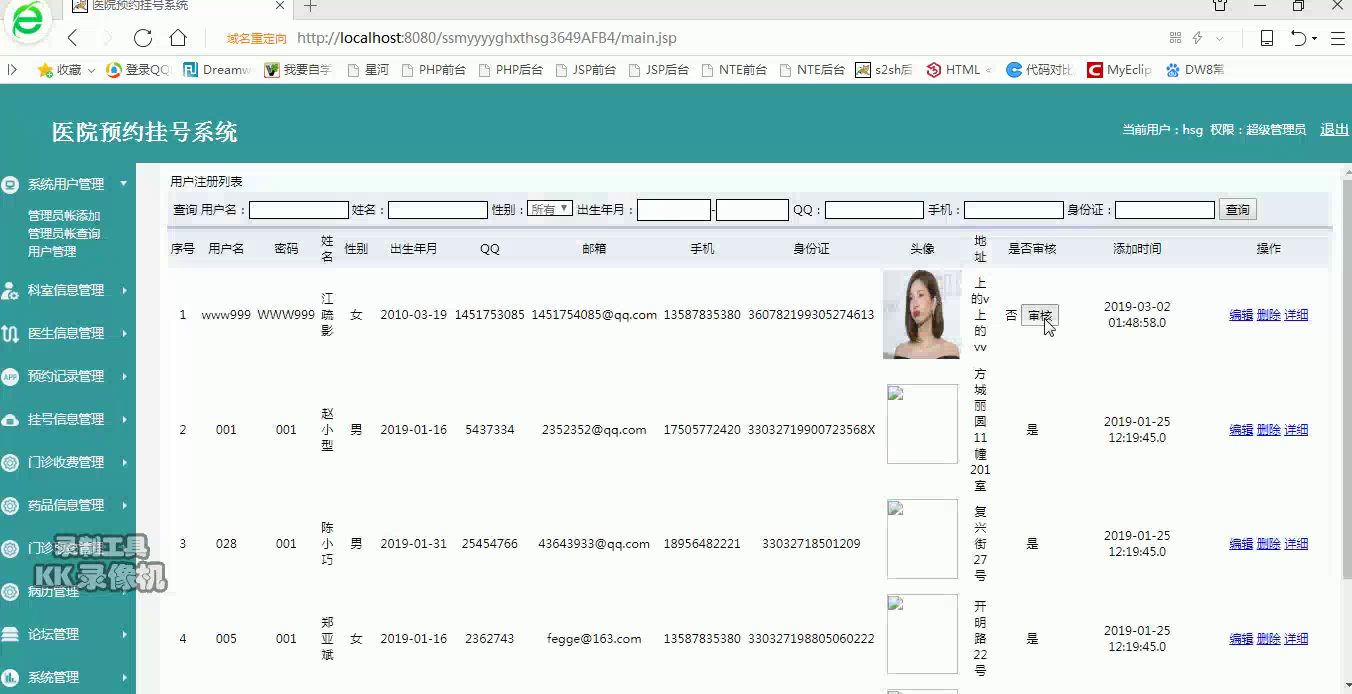Open the HTML bookmark
The width and height of the screenshot is (1352, 694).
(958, 70)
